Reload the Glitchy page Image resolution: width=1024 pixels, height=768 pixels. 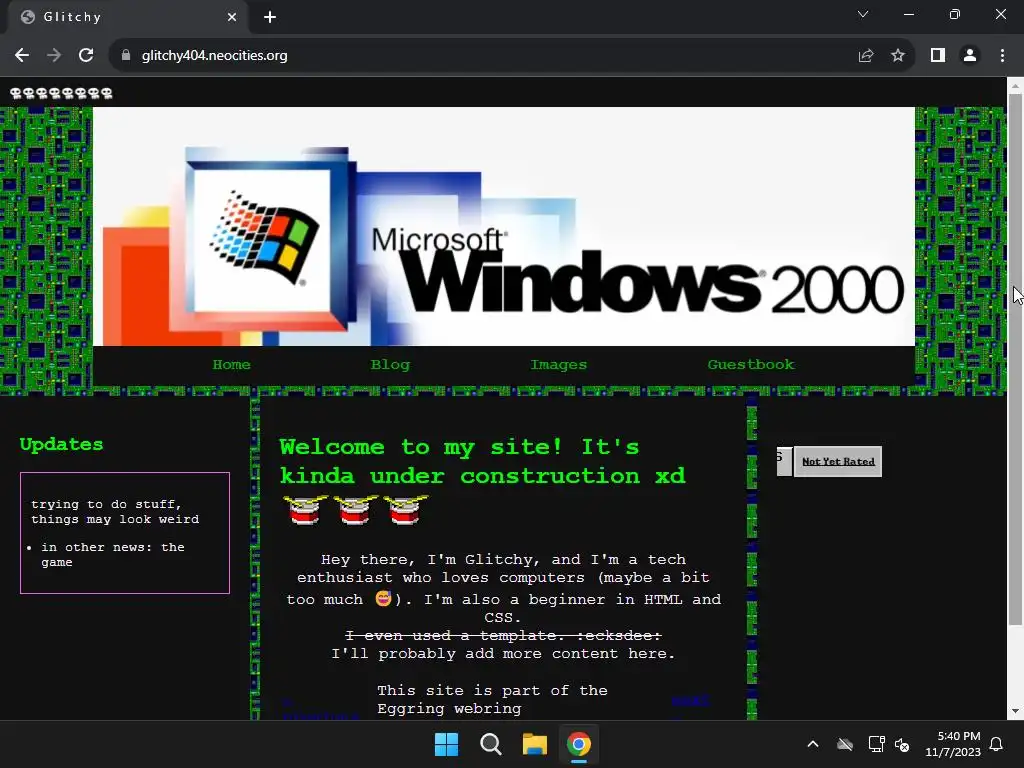(86, 56)
